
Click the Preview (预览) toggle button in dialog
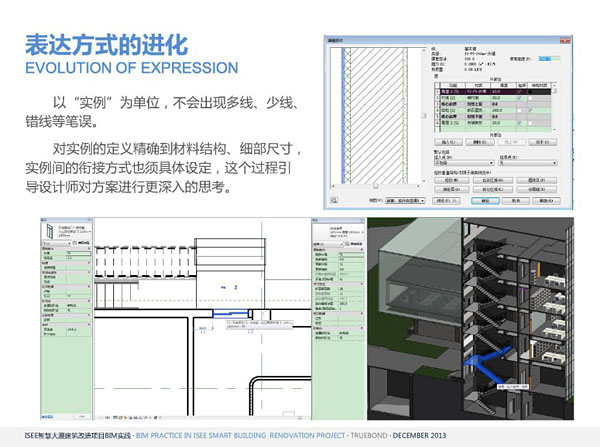(x=446, y=201)
